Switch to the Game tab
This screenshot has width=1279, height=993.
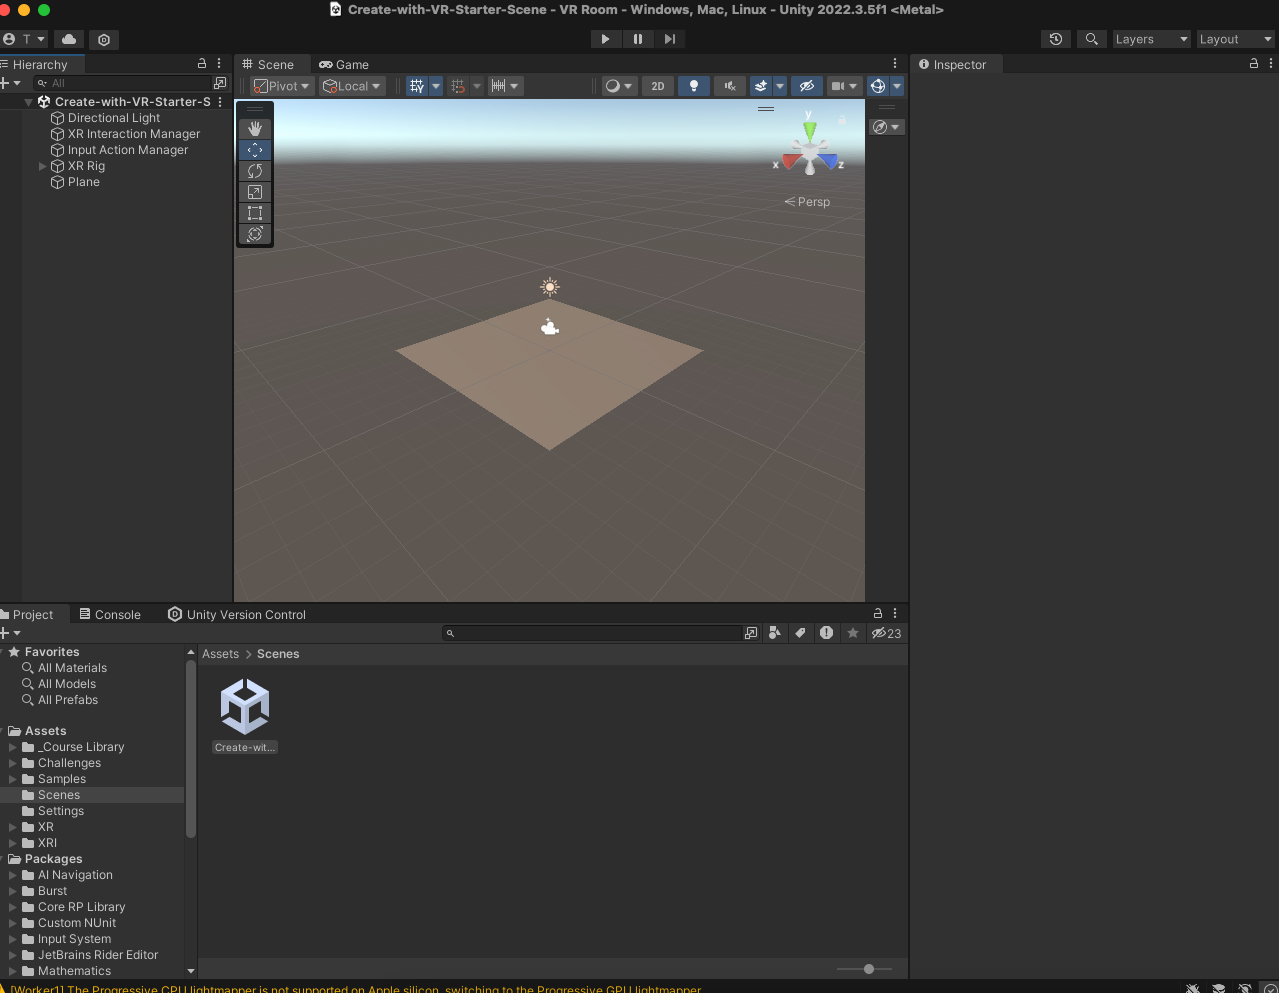pos(344,64)
